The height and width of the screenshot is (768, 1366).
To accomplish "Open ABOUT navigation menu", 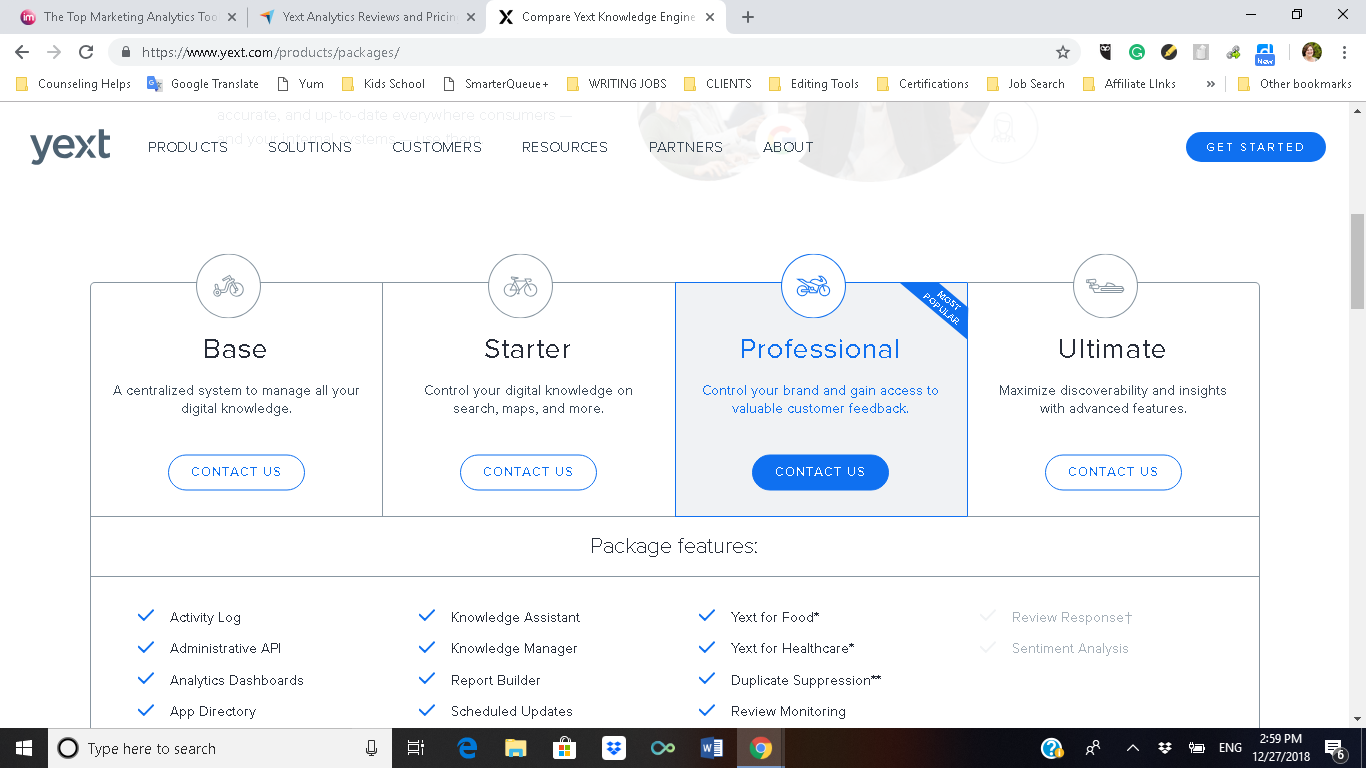I will 788,147.
